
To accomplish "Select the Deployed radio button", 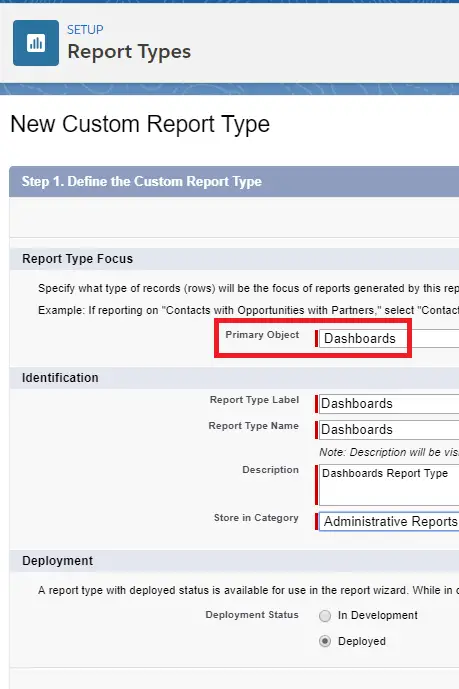I will (325, 642).
